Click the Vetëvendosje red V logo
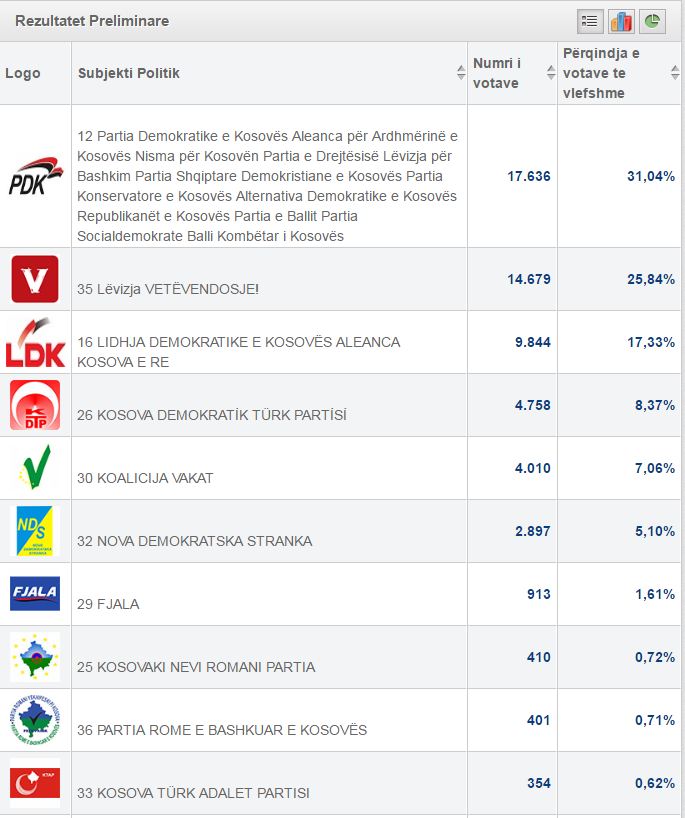Image resolution: width=685 pixels, height=818 pixels. [x=35, y=279]
